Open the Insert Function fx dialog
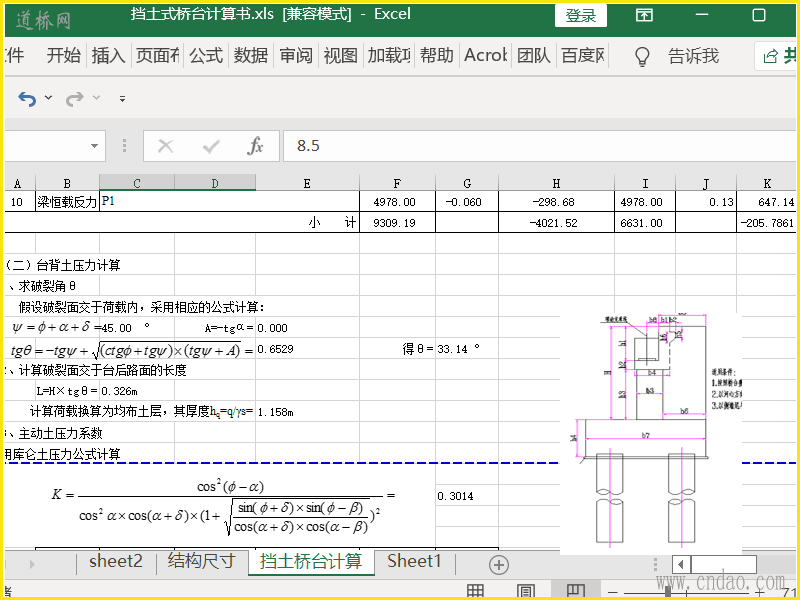The image size is (800, 600). pyautogui.click(x=255, y=146)
